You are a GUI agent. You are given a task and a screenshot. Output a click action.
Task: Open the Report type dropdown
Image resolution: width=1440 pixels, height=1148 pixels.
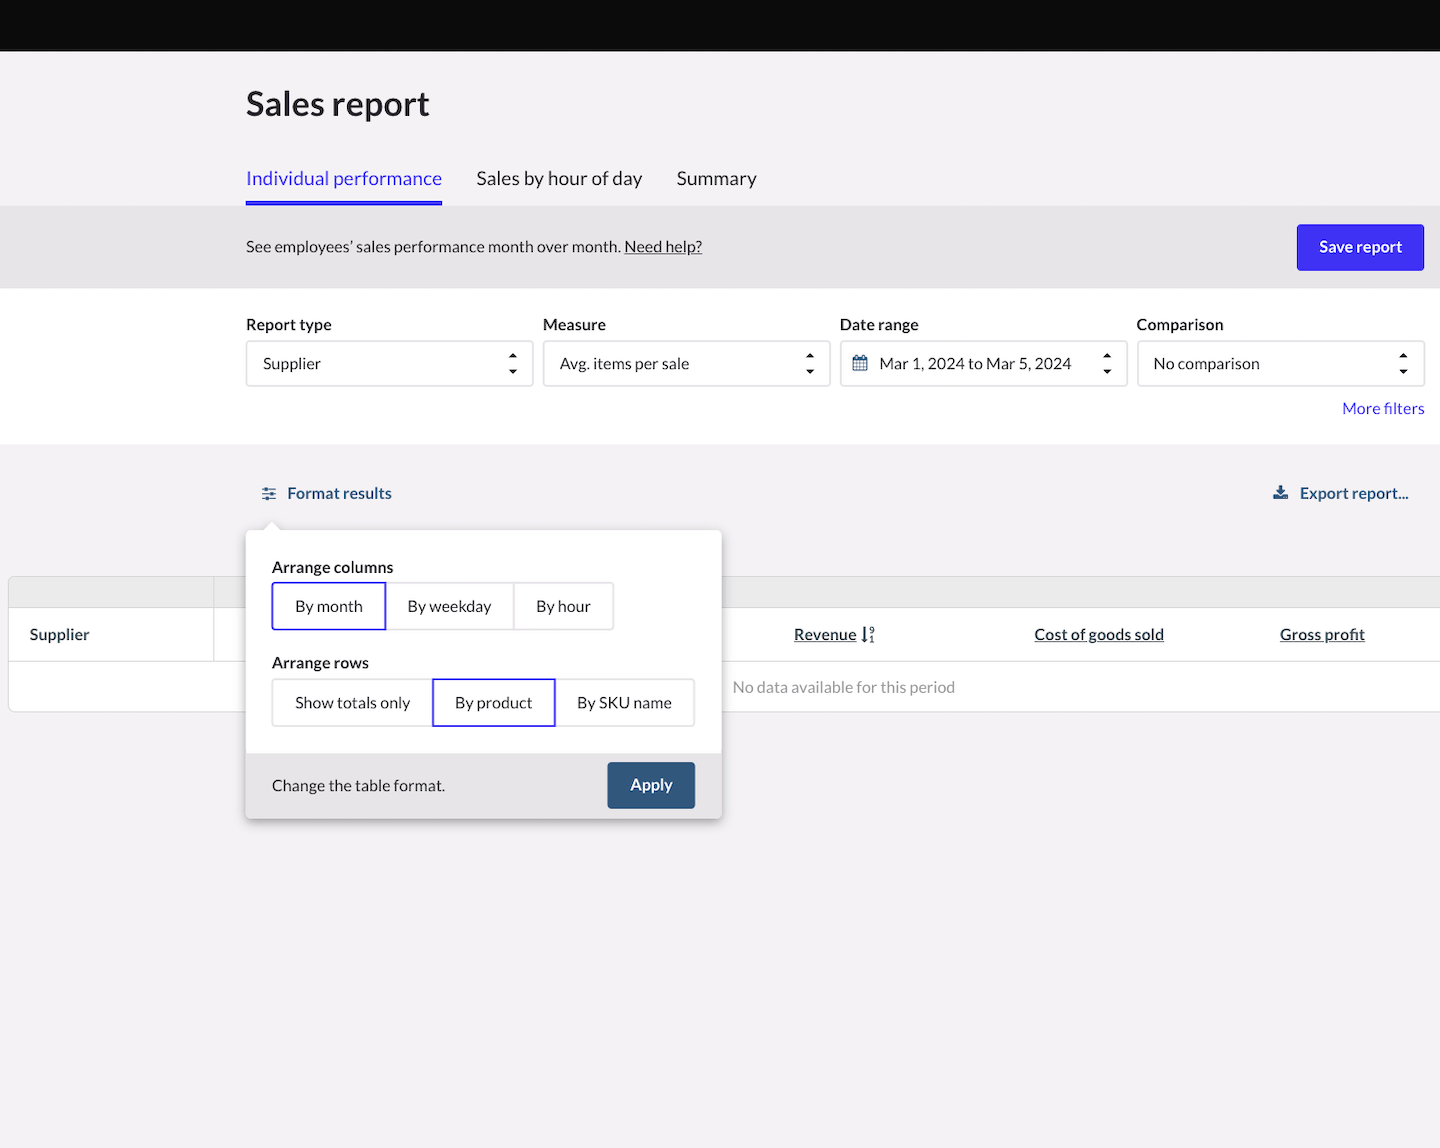tap(389, 364)
